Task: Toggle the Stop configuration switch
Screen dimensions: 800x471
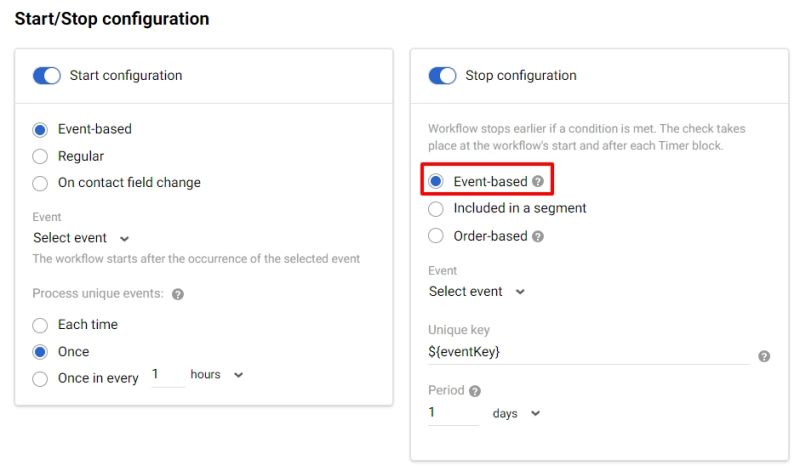Action: point(442,76)
